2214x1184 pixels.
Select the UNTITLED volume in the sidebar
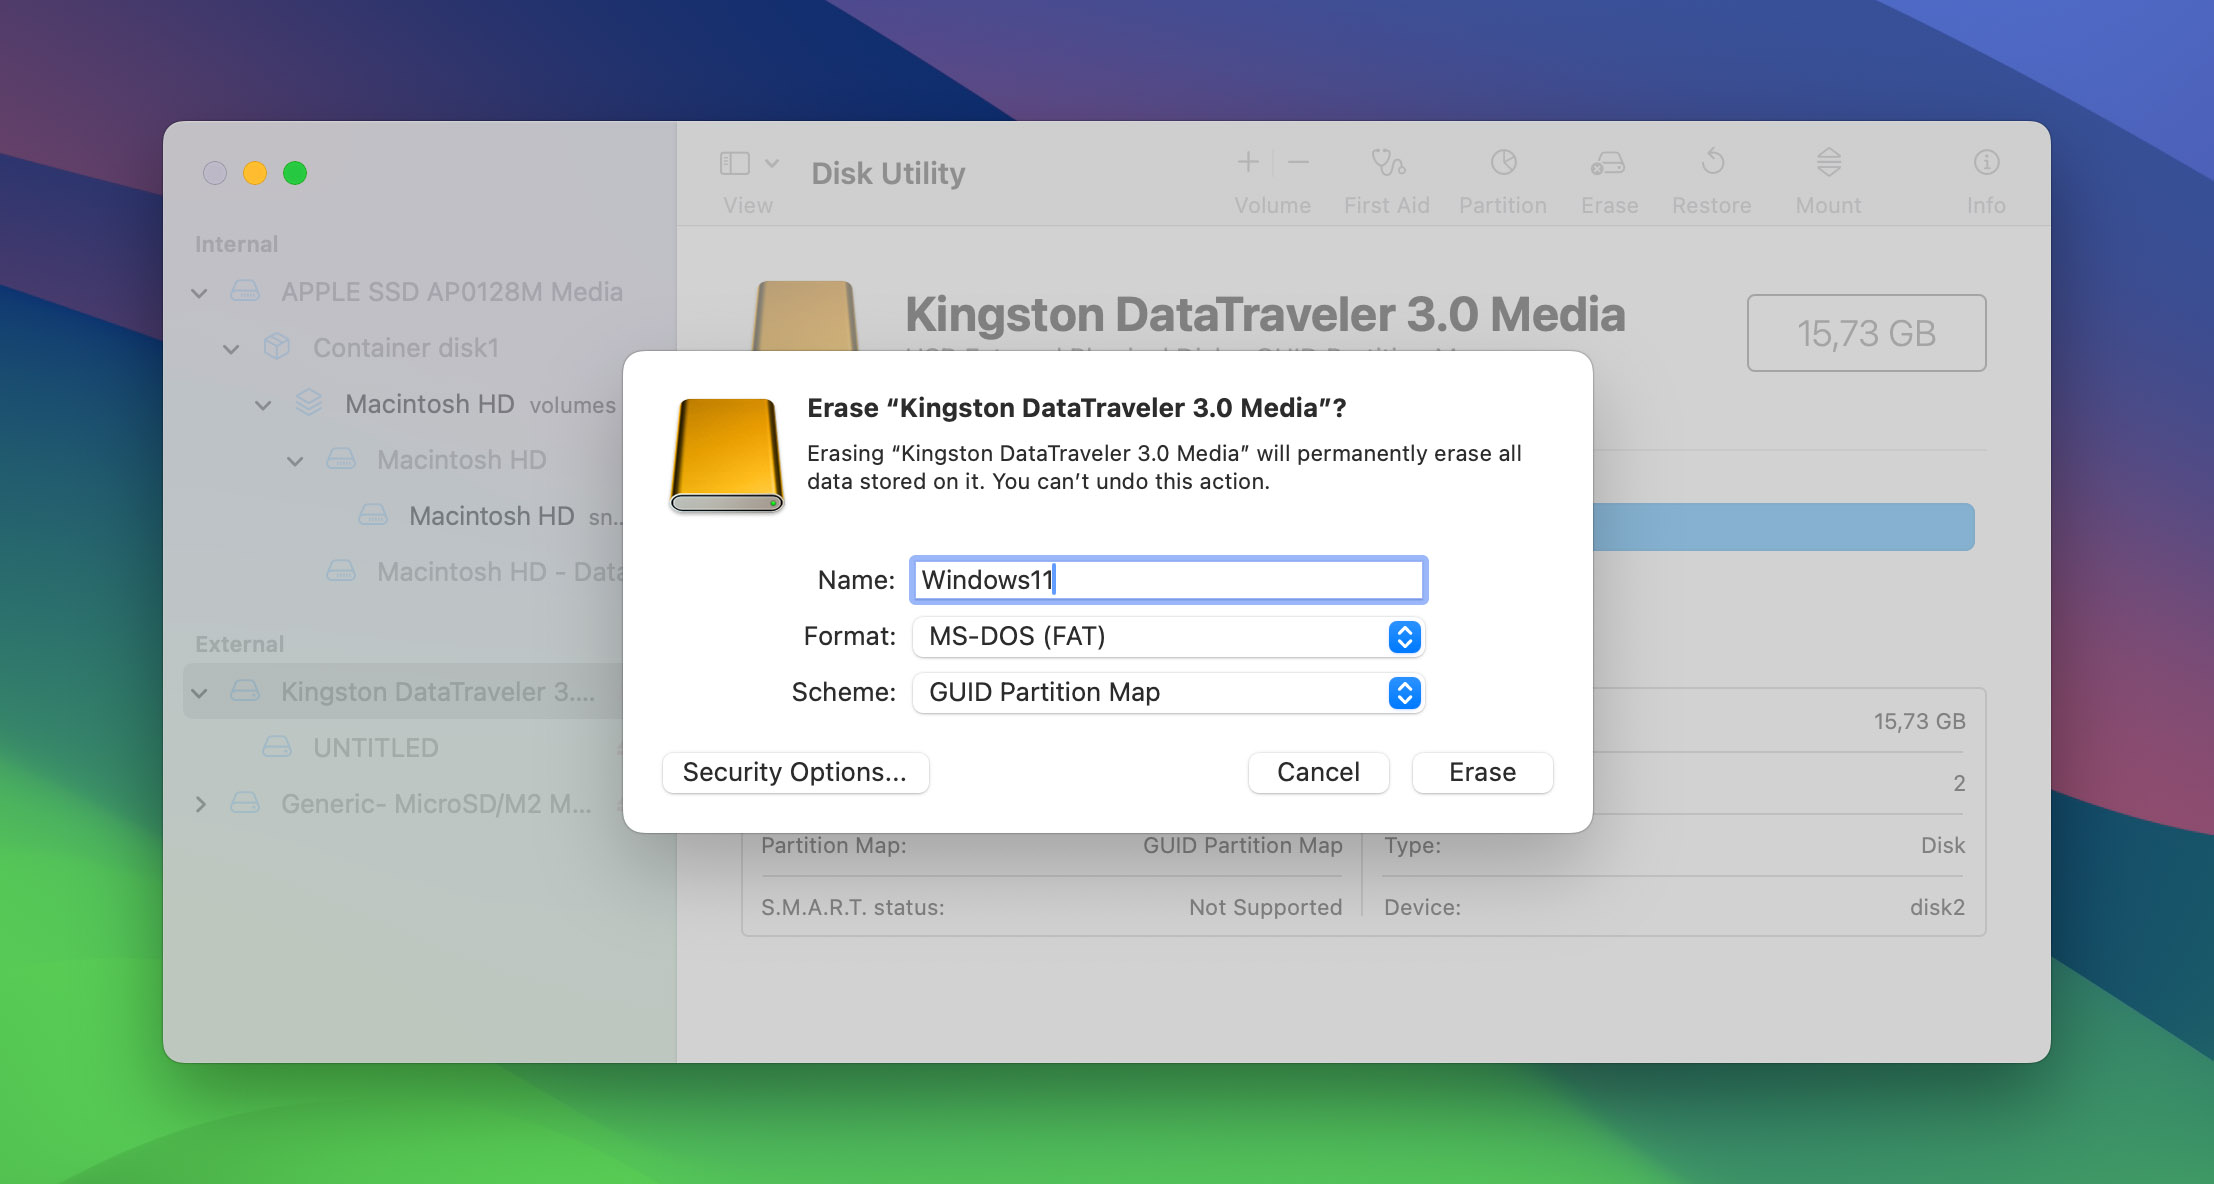point(374,747)
